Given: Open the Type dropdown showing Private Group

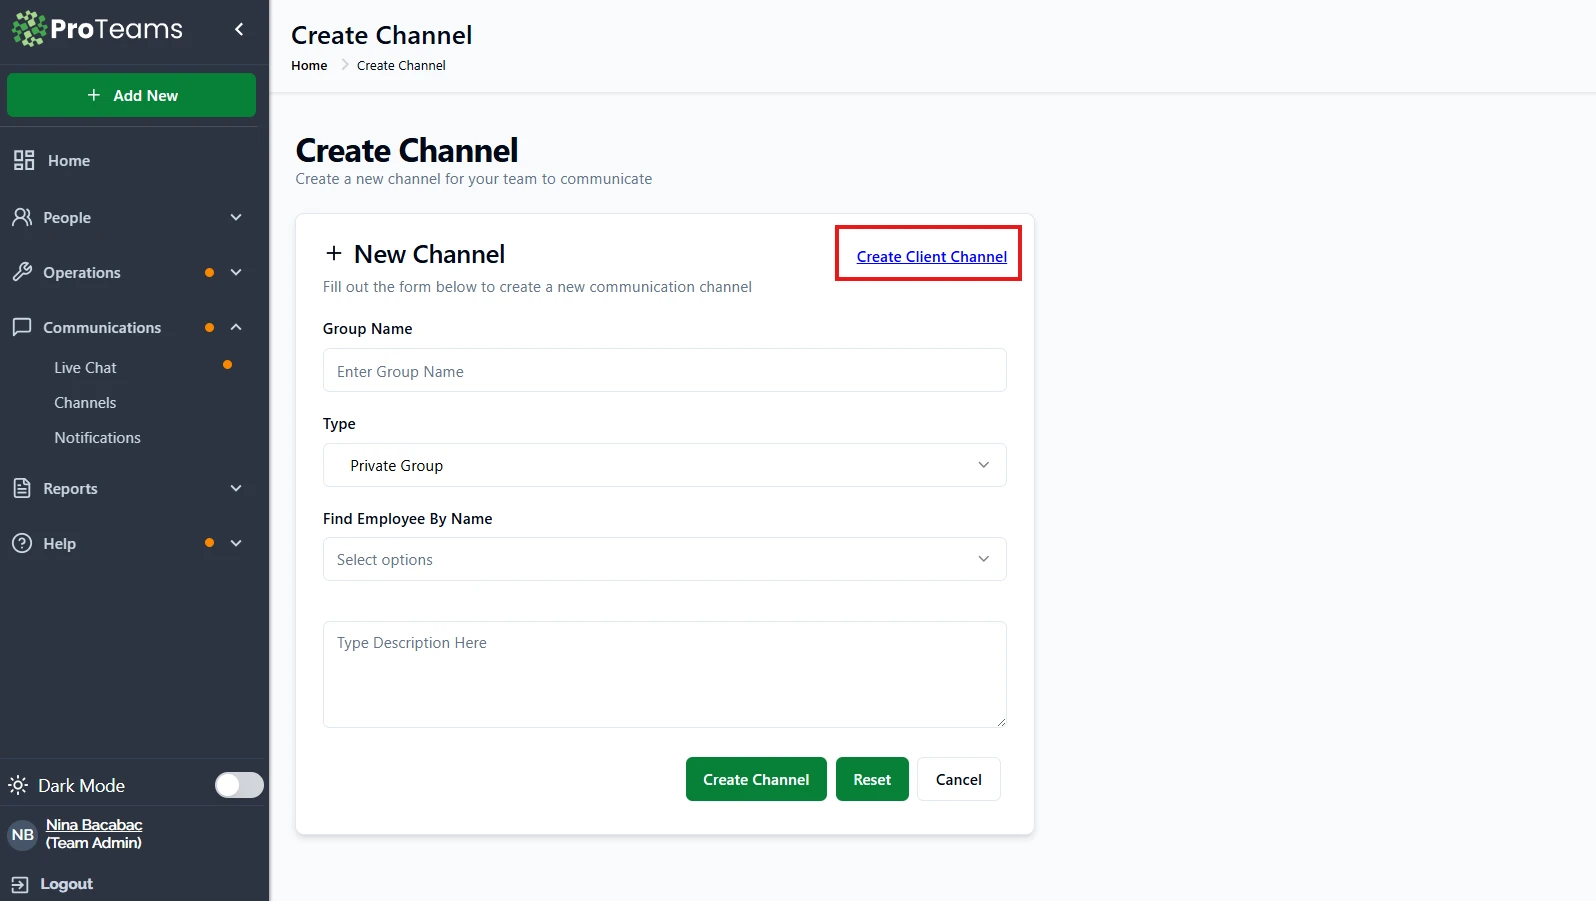Looking at the screenshot, I should 664,465.
